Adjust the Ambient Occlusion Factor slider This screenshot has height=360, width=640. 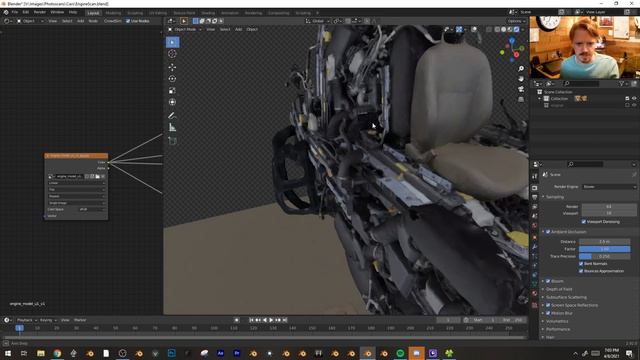604,249
